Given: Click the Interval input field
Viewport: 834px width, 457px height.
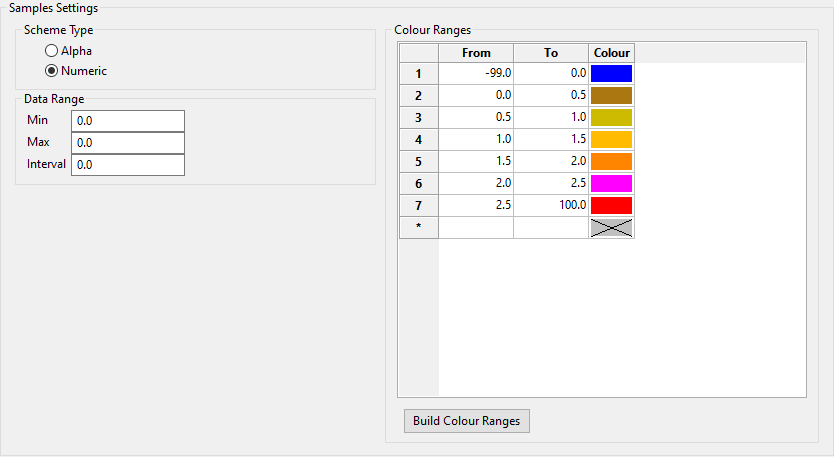Looking at the screenshot, I should [x=128, y=164].
